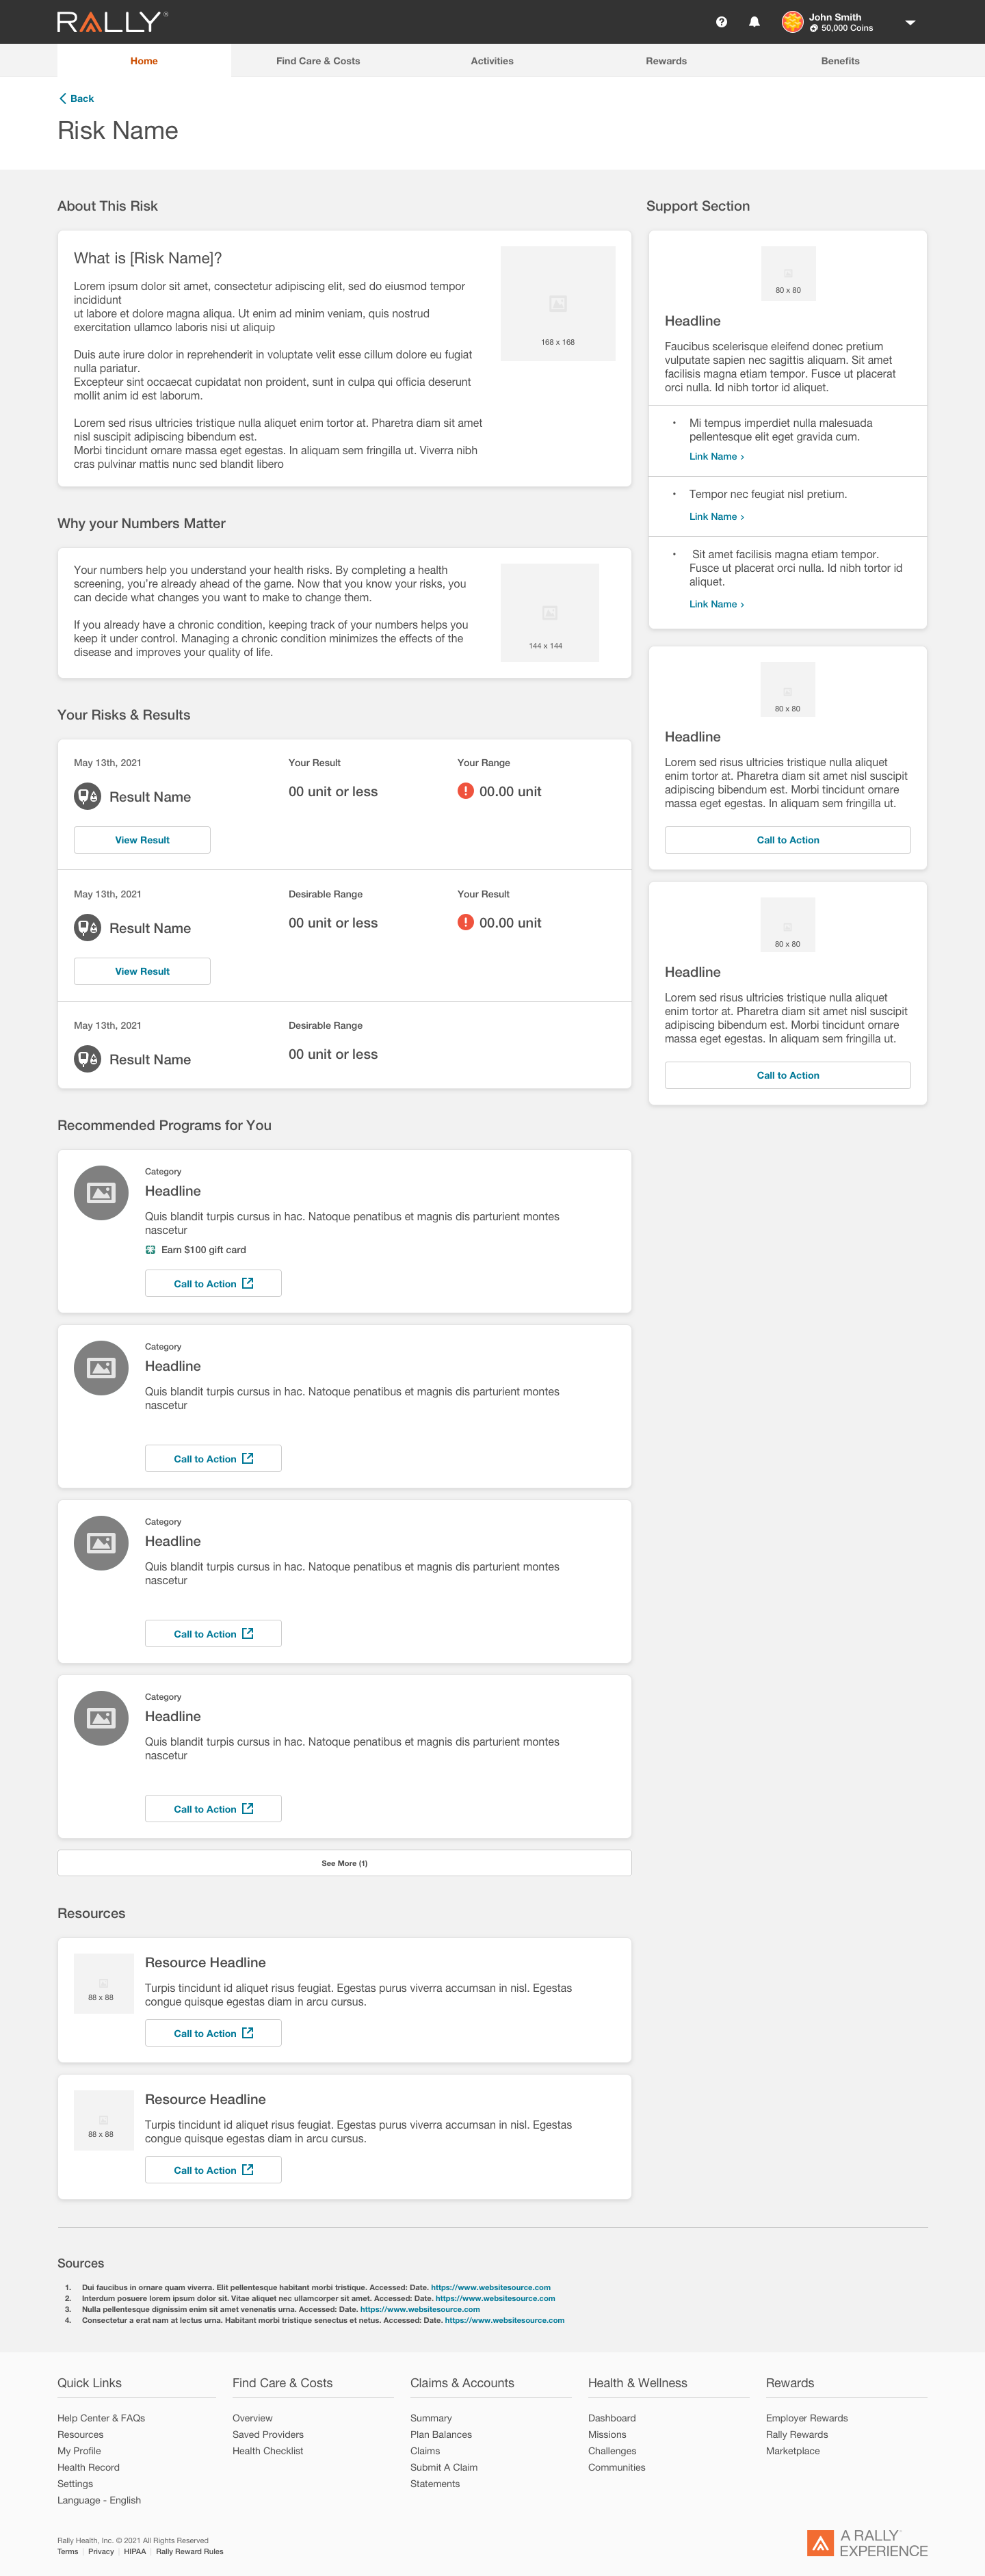Screen dimensions: 985x2576
Task: Open the help question mark icon
Action: click(721, 22)
